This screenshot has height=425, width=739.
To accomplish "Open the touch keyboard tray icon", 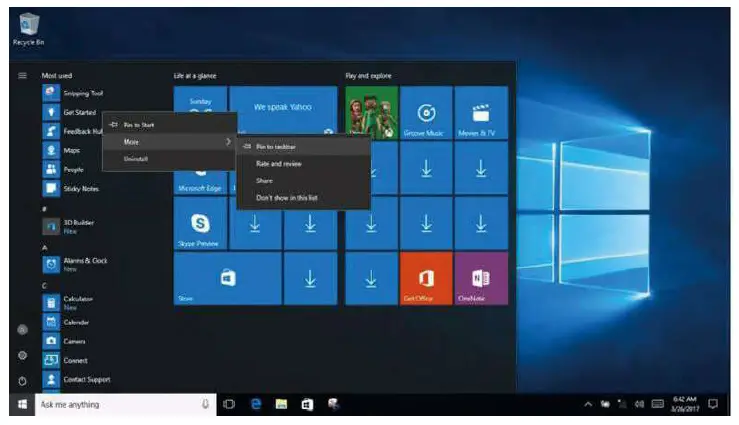I will (x=657, y=404).
